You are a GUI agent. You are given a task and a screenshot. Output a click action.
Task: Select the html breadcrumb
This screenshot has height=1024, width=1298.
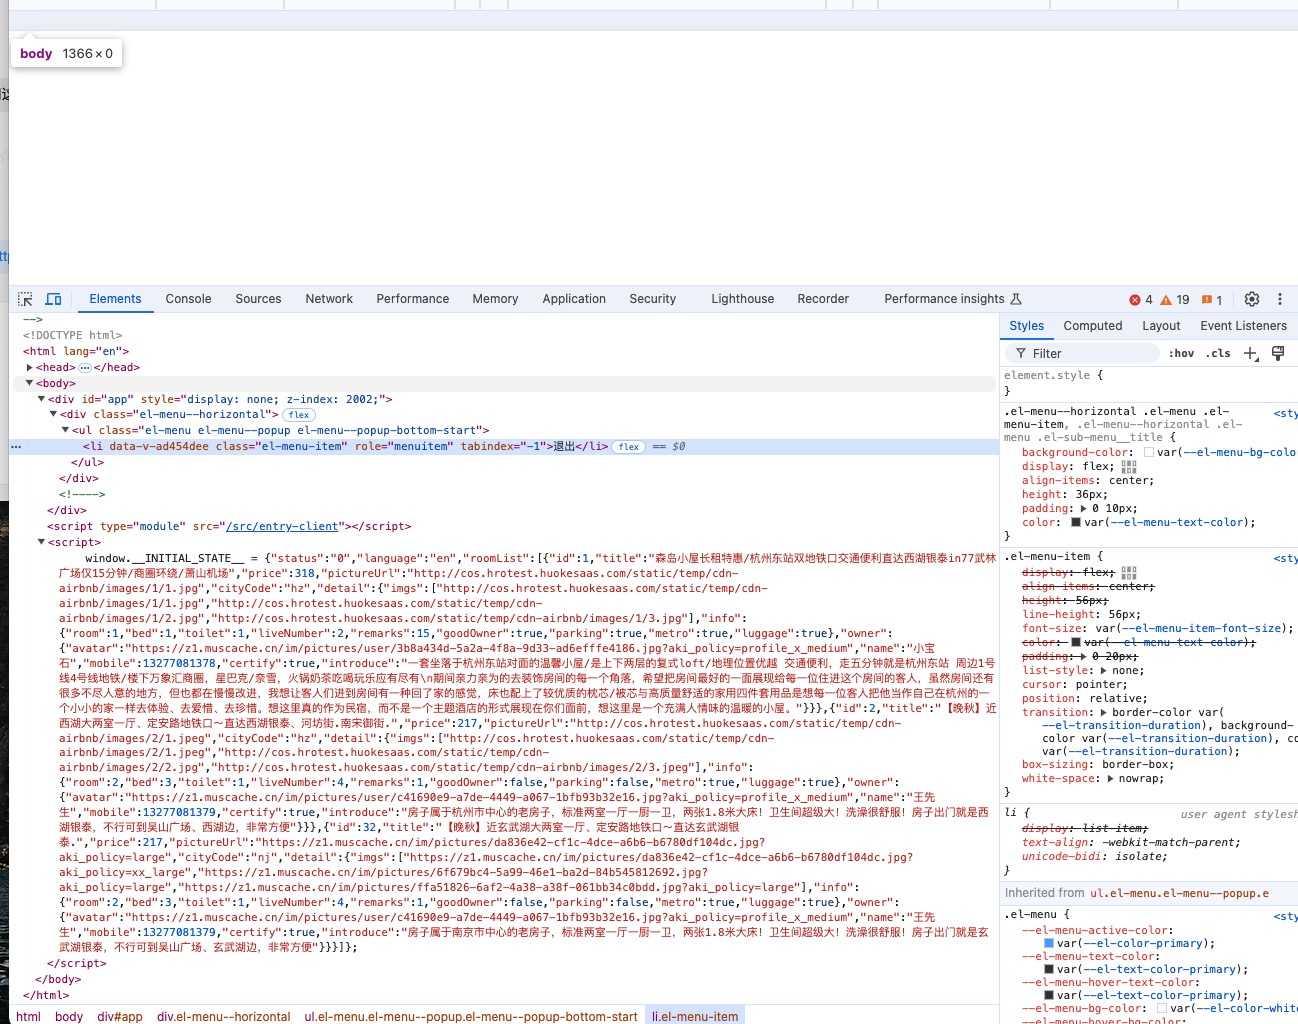[28, 1016]
